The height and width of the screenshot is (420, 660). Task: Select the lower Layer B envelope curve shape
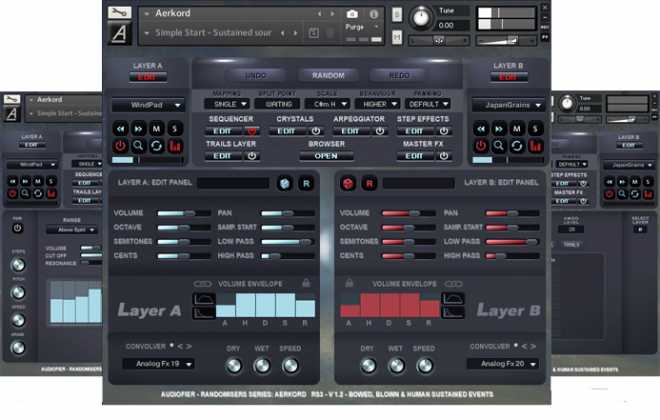[453, 312]
